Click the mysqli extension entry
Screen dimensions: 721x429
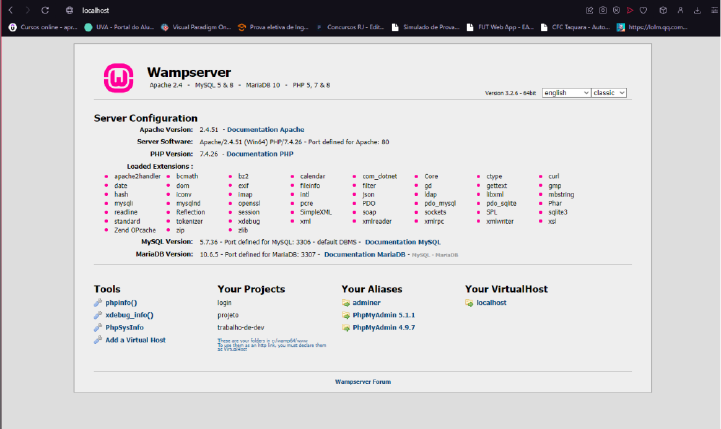[123, 203]
